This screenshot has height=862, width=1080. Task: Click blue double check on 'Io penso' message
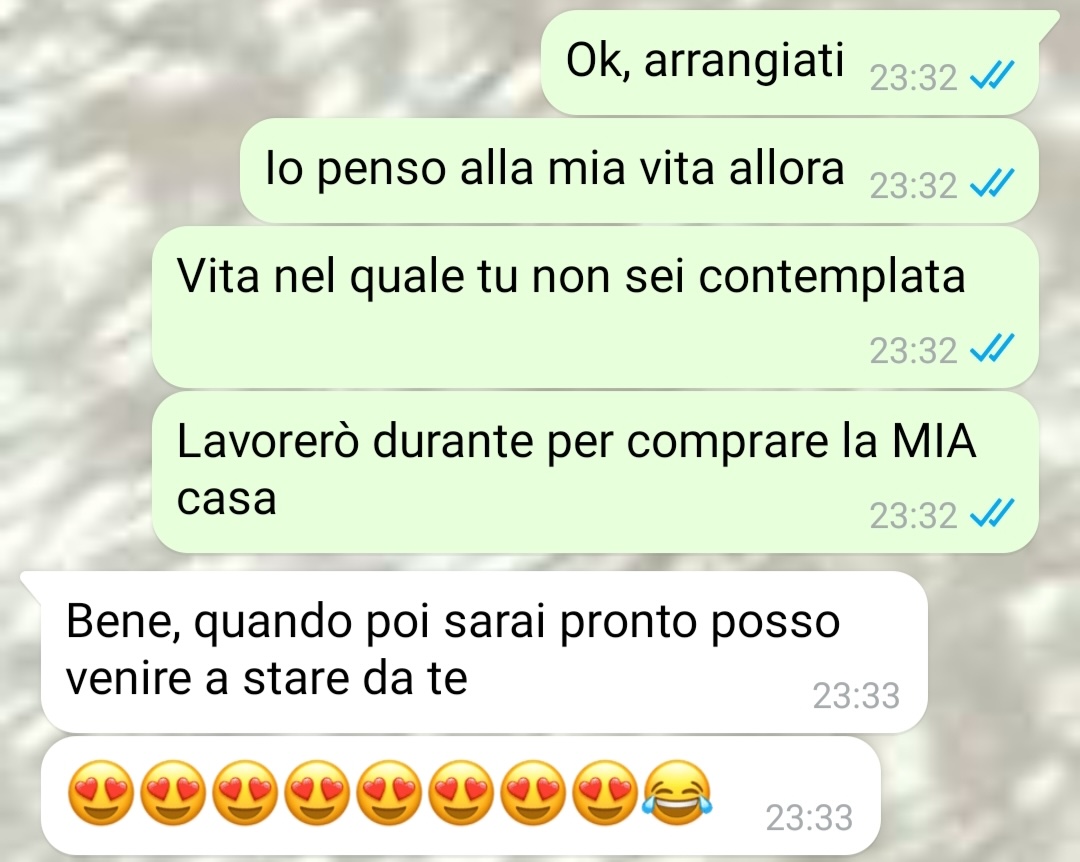coord(992,184)
